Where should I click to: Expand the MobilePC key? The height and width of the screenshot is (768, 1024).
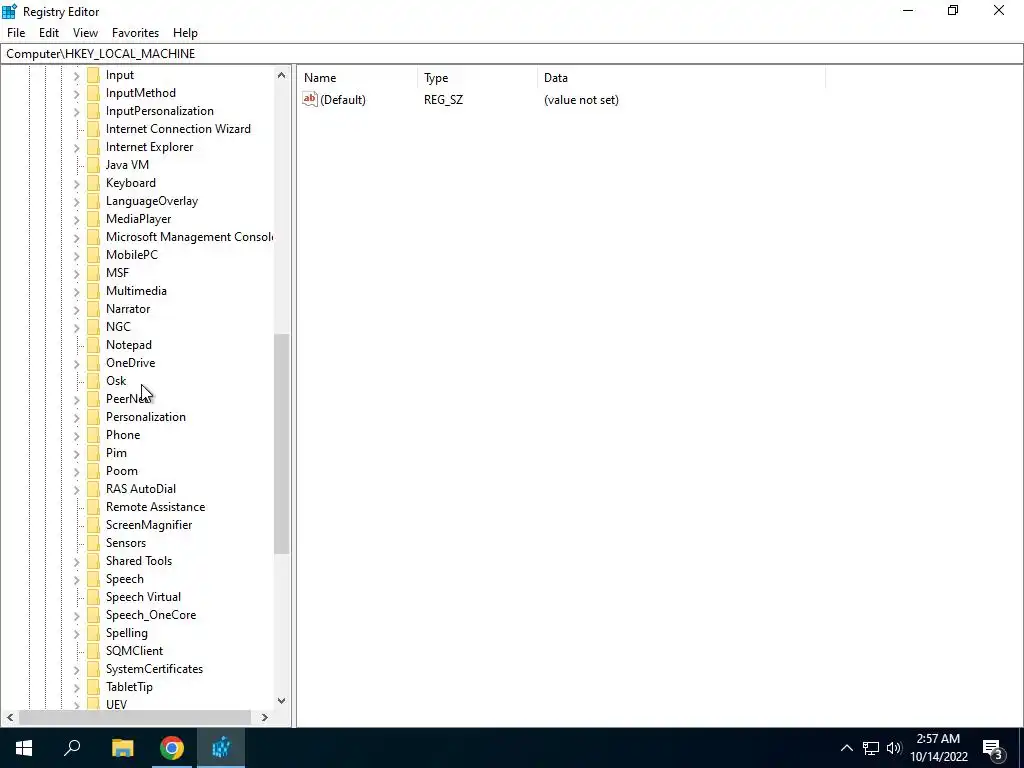[x=76, y=255]
